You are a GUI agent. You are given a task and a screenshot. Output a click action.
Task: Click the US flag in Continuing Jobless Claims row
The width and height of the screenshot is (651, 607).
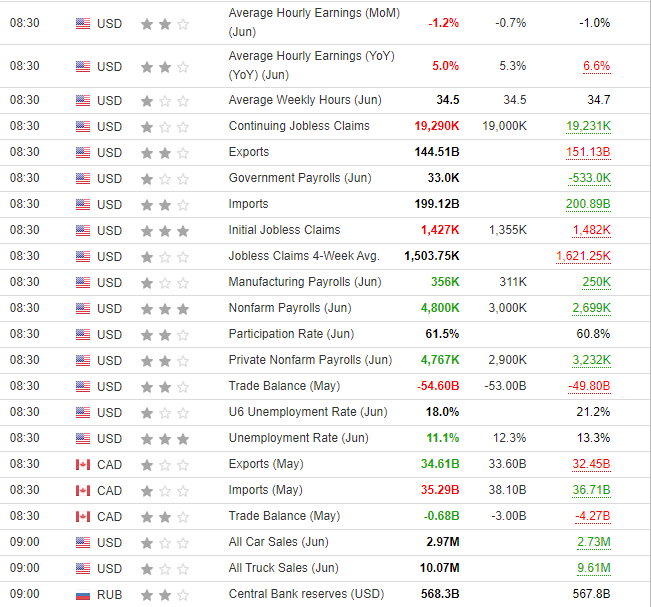[x=83, y=126]
